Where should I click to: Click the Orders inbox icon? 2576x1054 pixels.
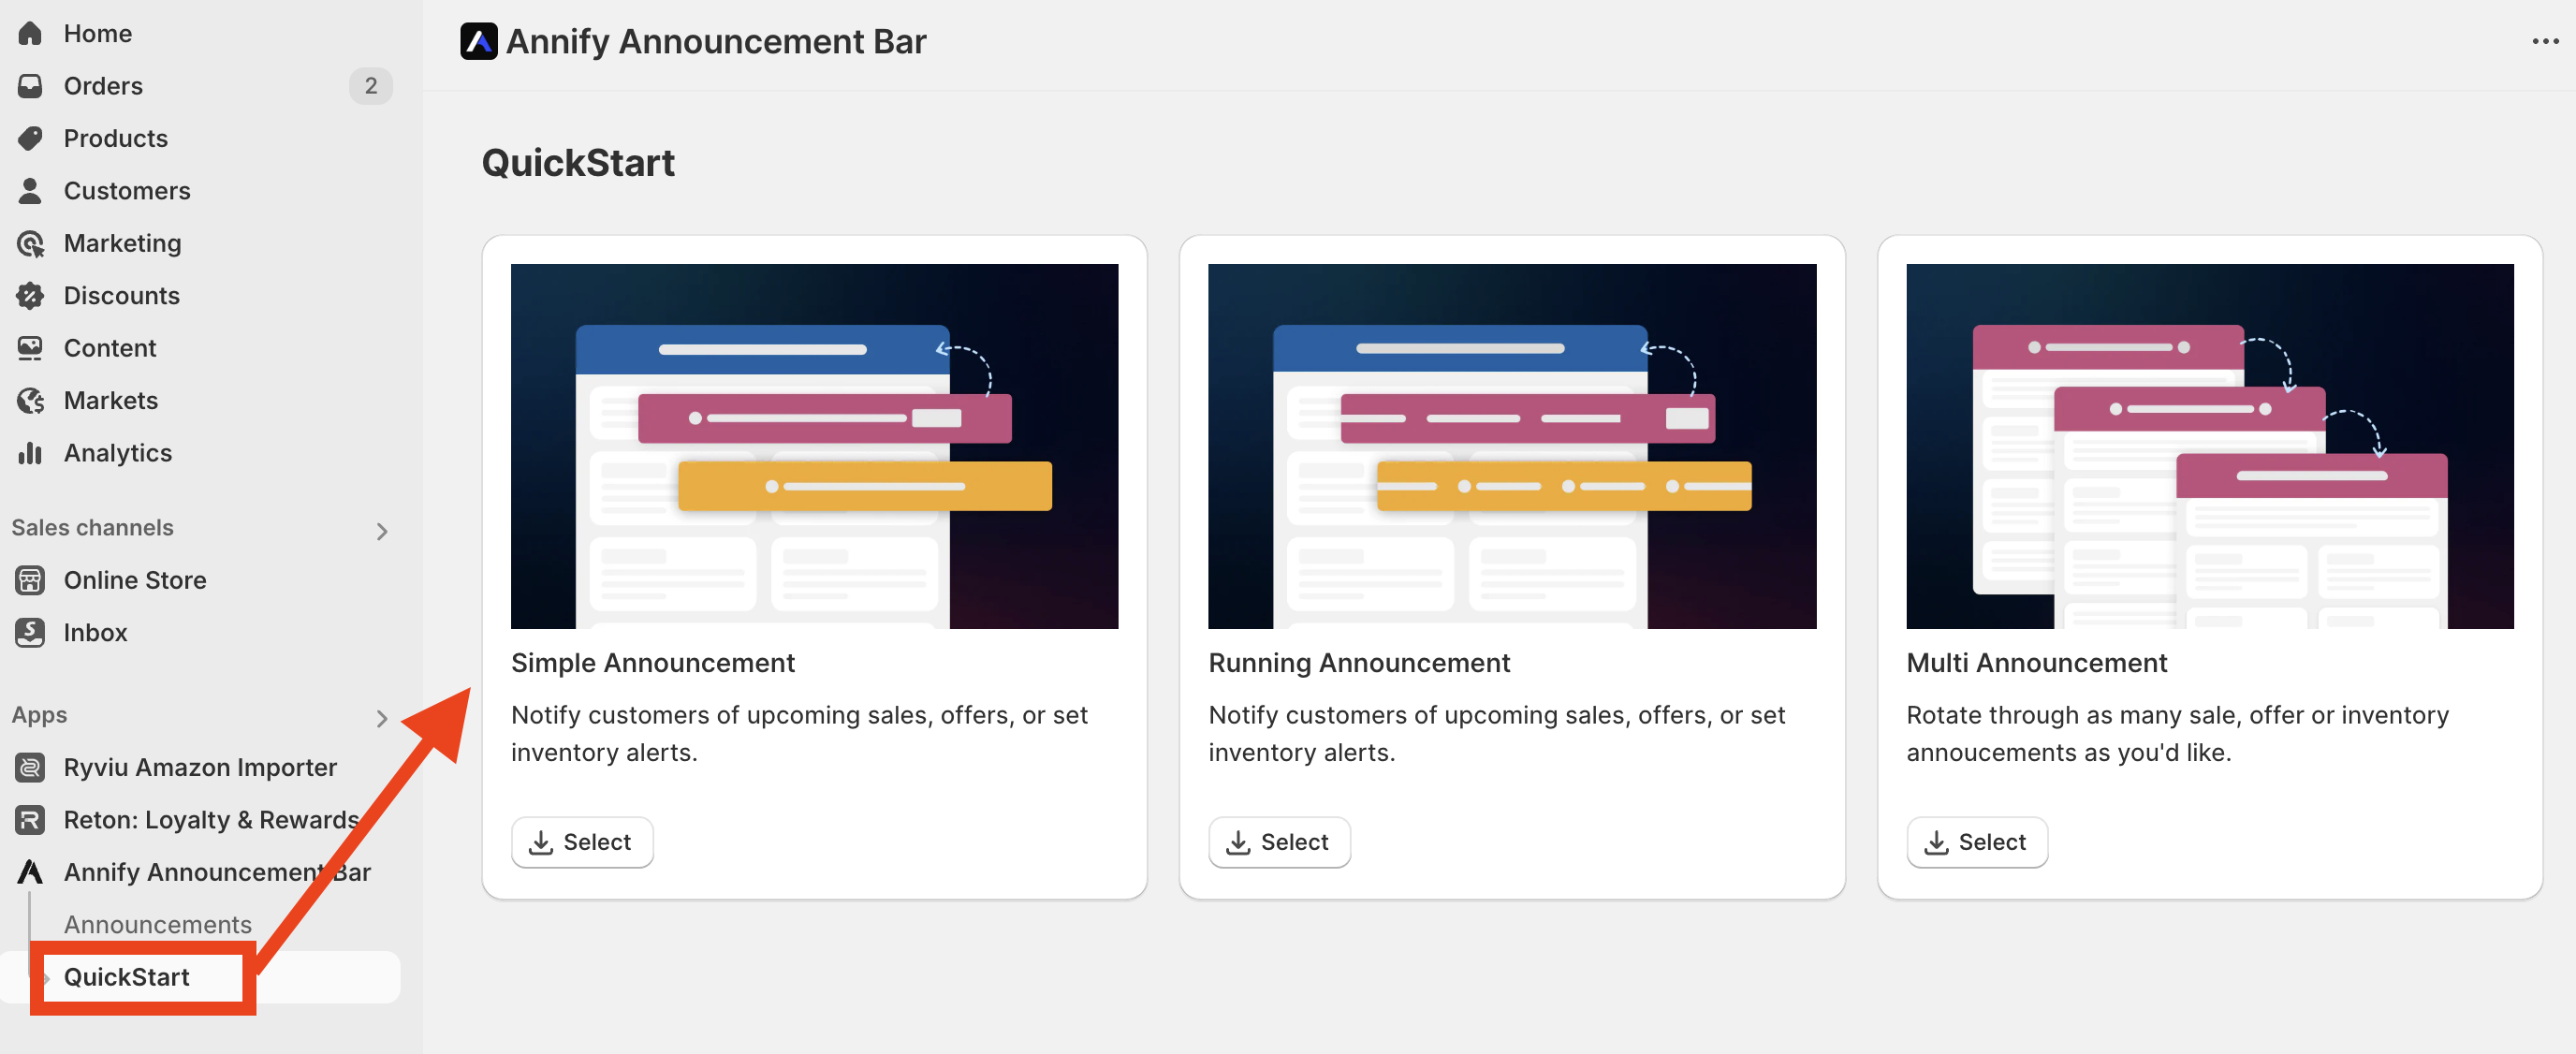click(x=30, y=86)
